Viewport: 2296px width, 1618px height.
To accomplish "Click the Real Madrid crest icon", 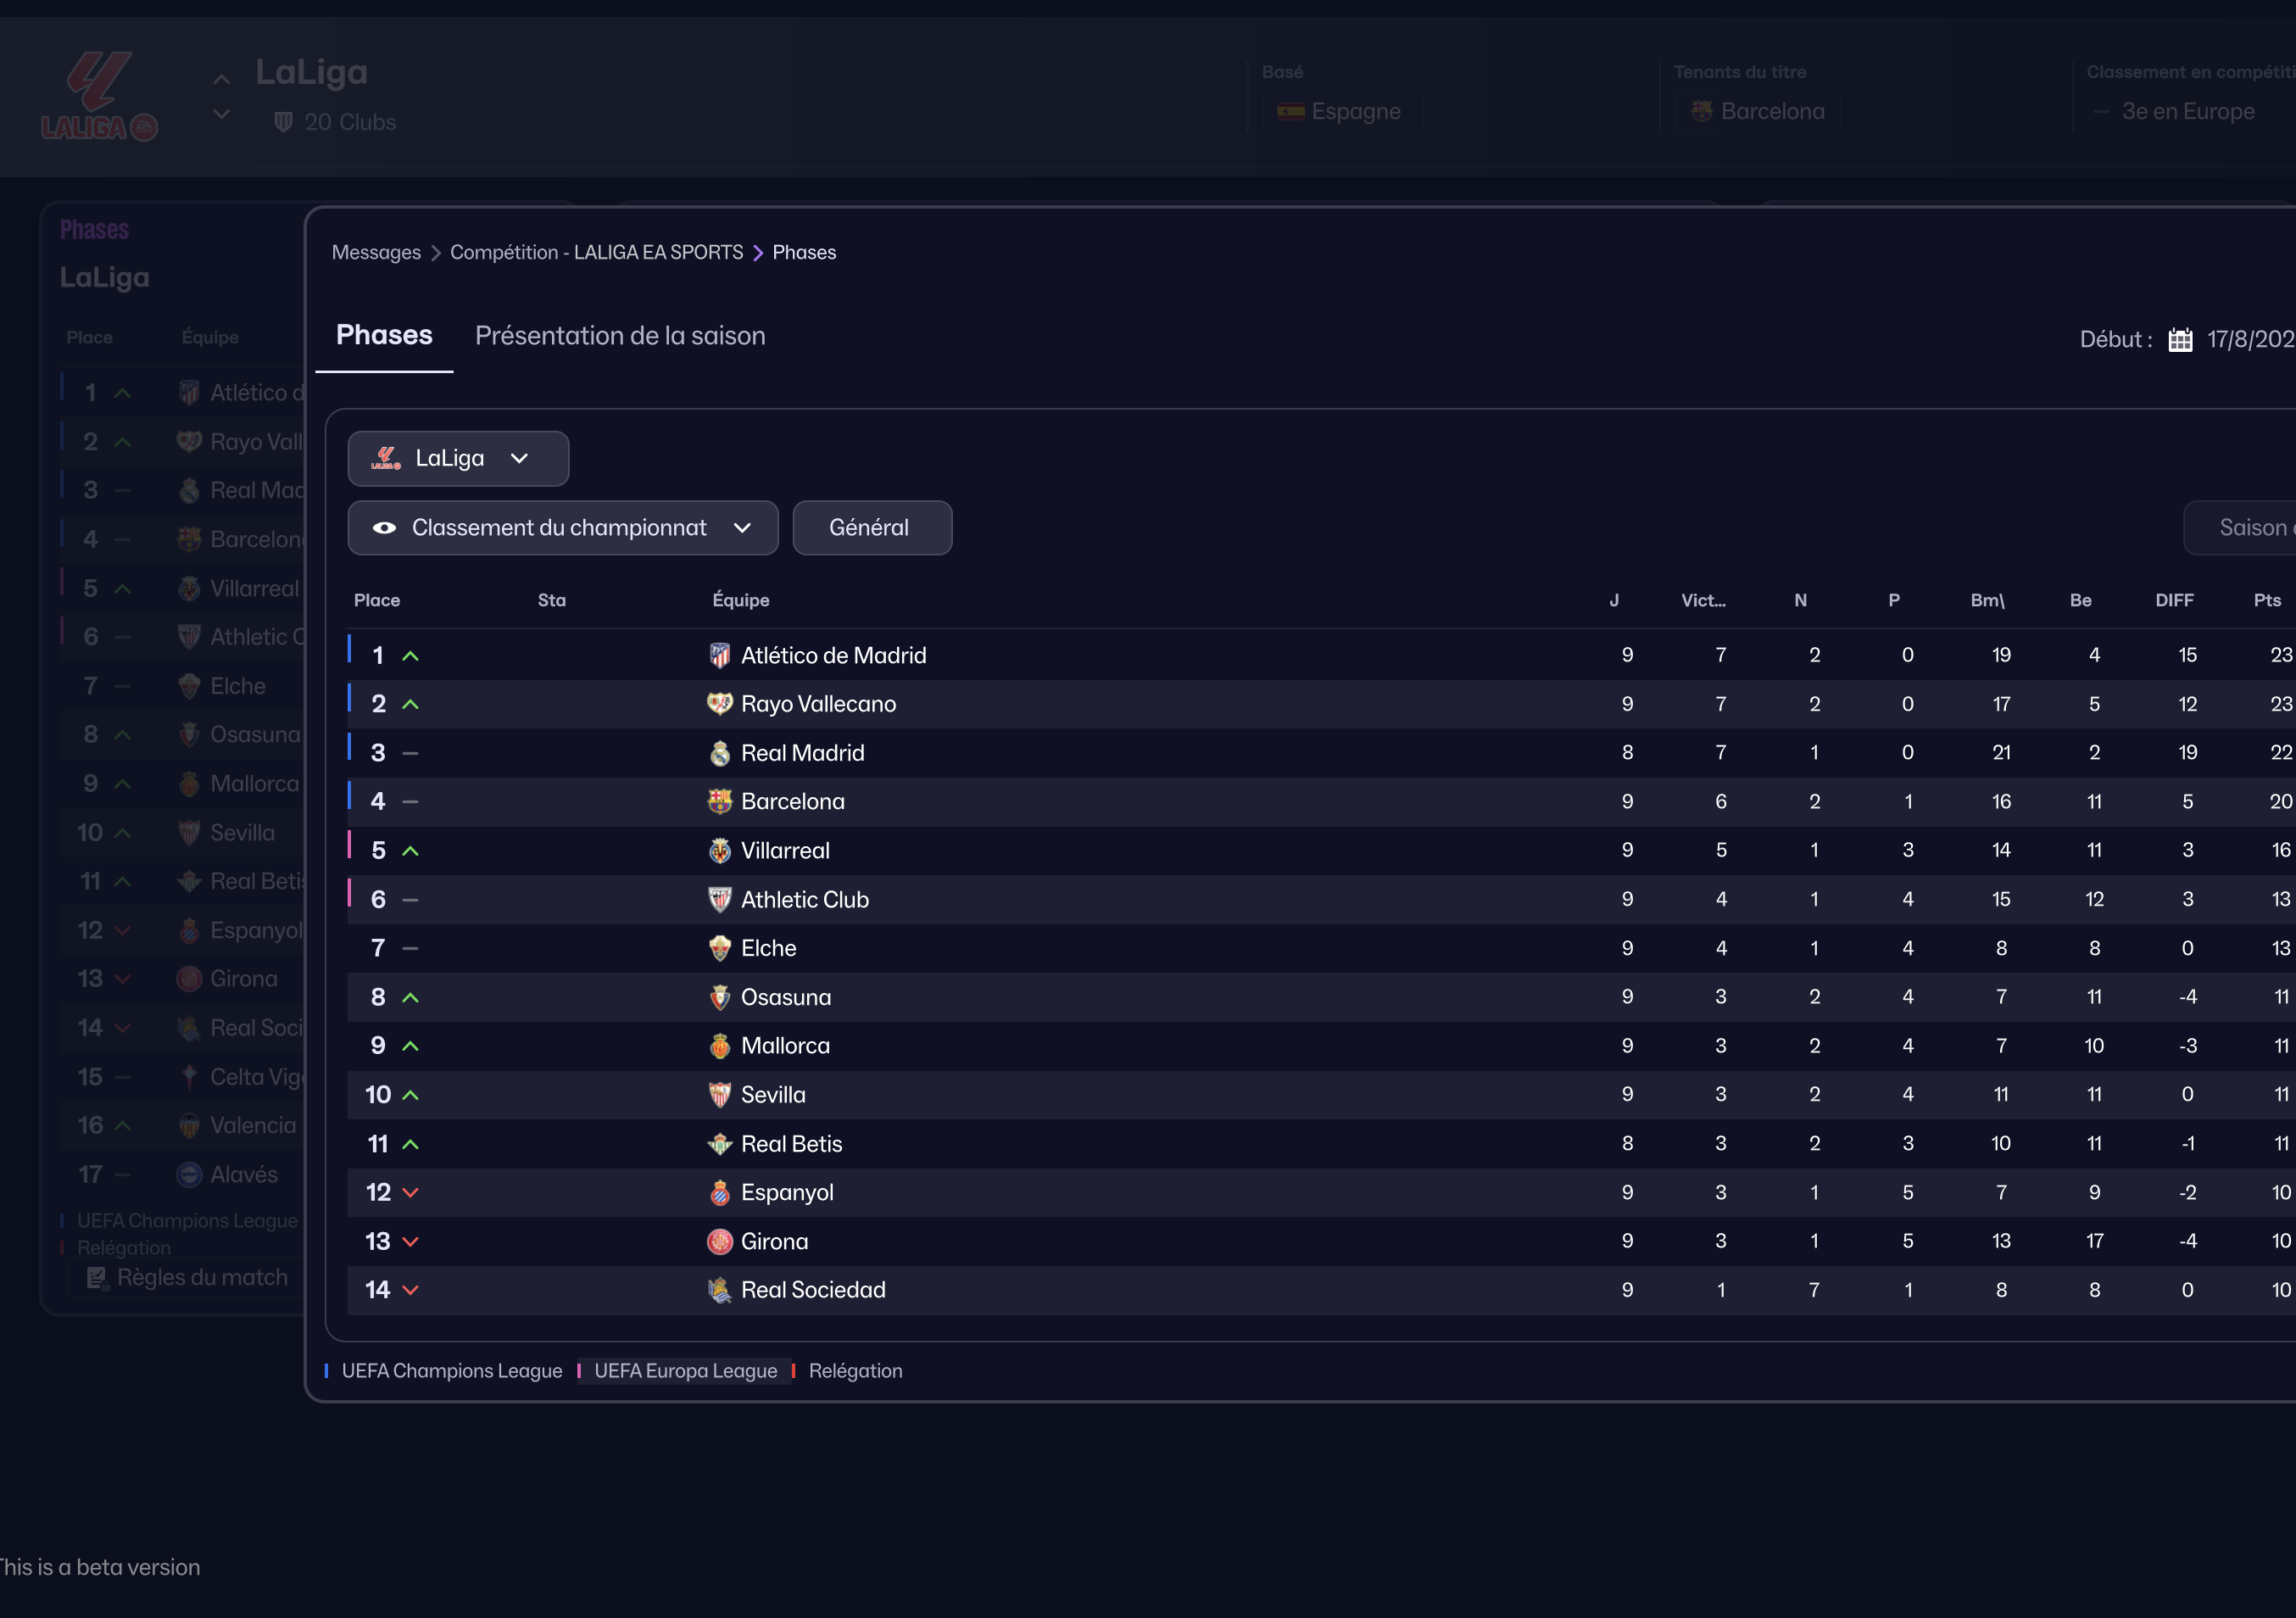I will (x=719, y=753).
